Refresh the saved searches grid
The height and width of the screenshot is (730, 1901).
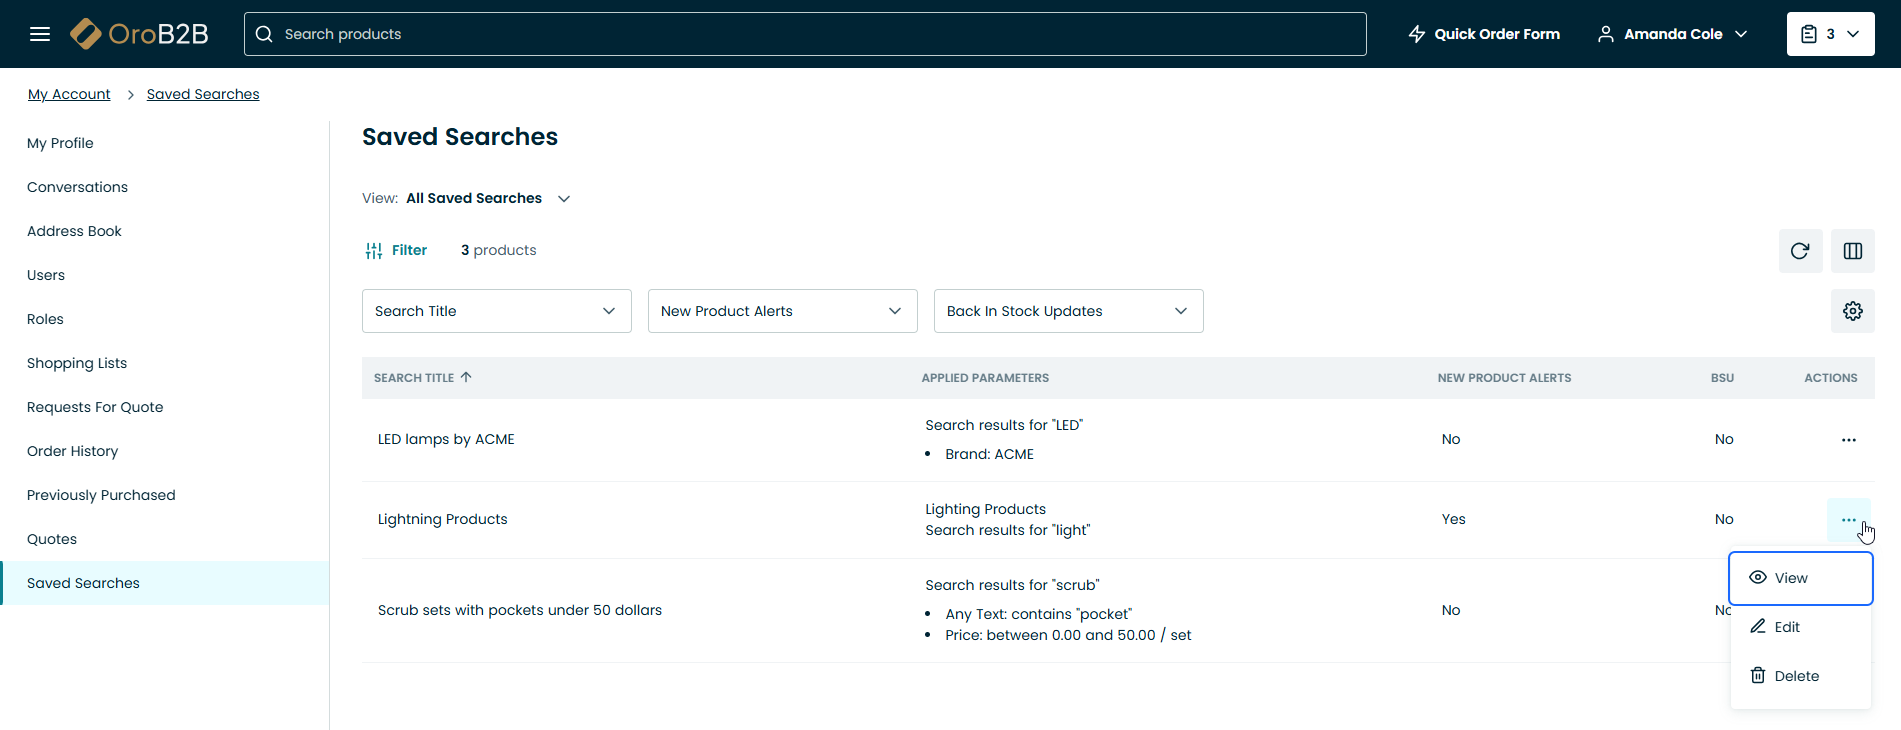1800,251
